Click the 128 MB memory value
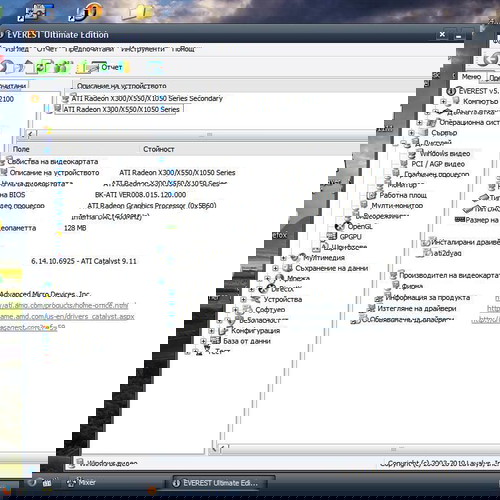Image resolution: width=500 pixels, height=500 pixels. coord(75,228)
